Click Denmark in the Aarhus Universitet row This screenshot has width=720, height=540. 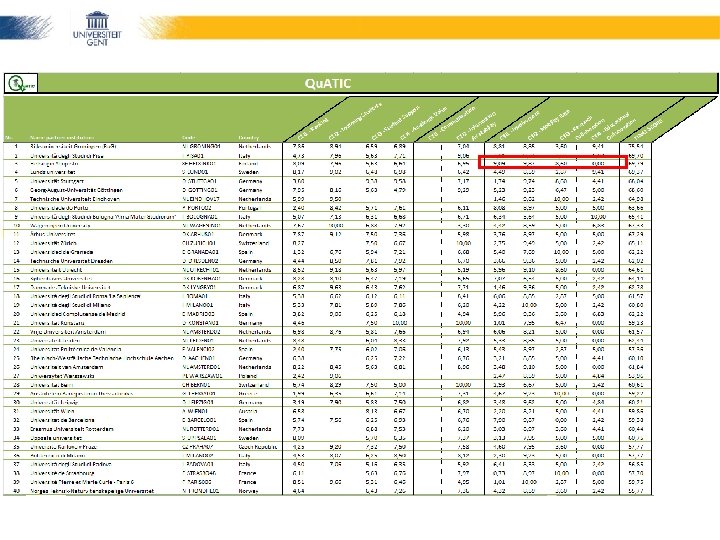pyautogui.click(x=250, y=234)
